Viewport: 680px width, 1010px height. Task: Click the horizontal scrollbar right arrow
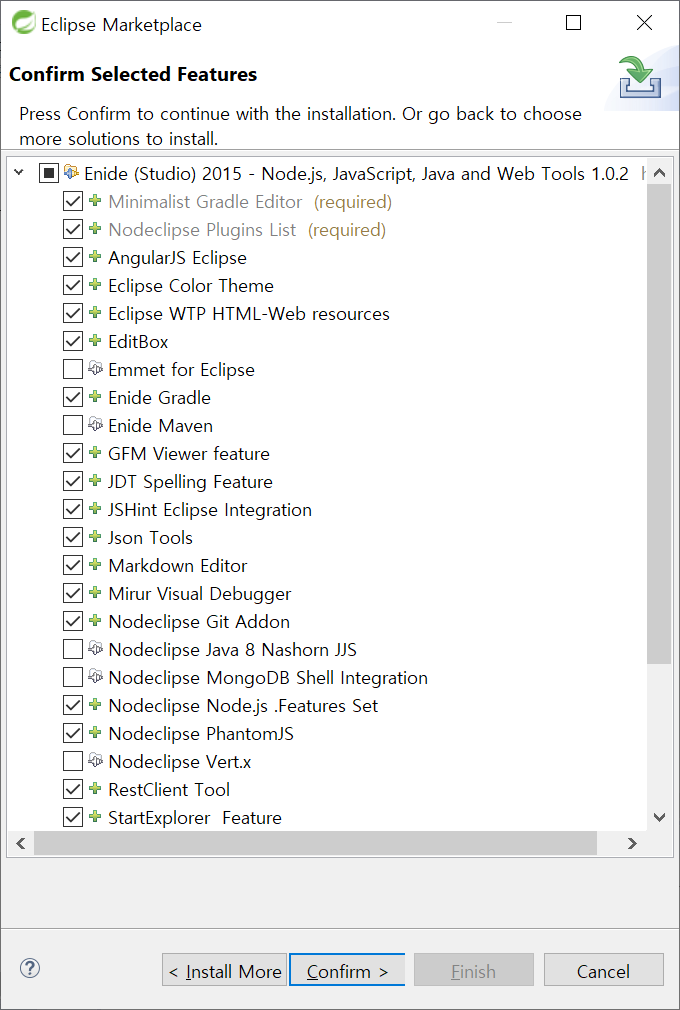tap(632, 843)
